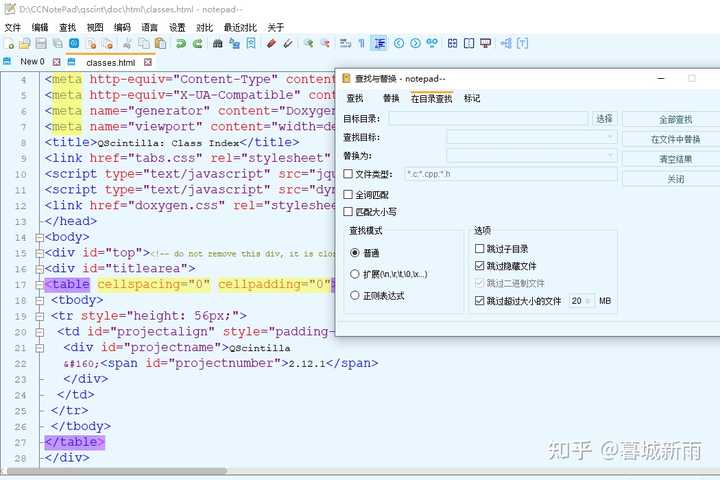Viewport: 720px width, 480px height.
Task: Click the 清空结果 button
Action: pyautogui.click(x=675, y=159)
